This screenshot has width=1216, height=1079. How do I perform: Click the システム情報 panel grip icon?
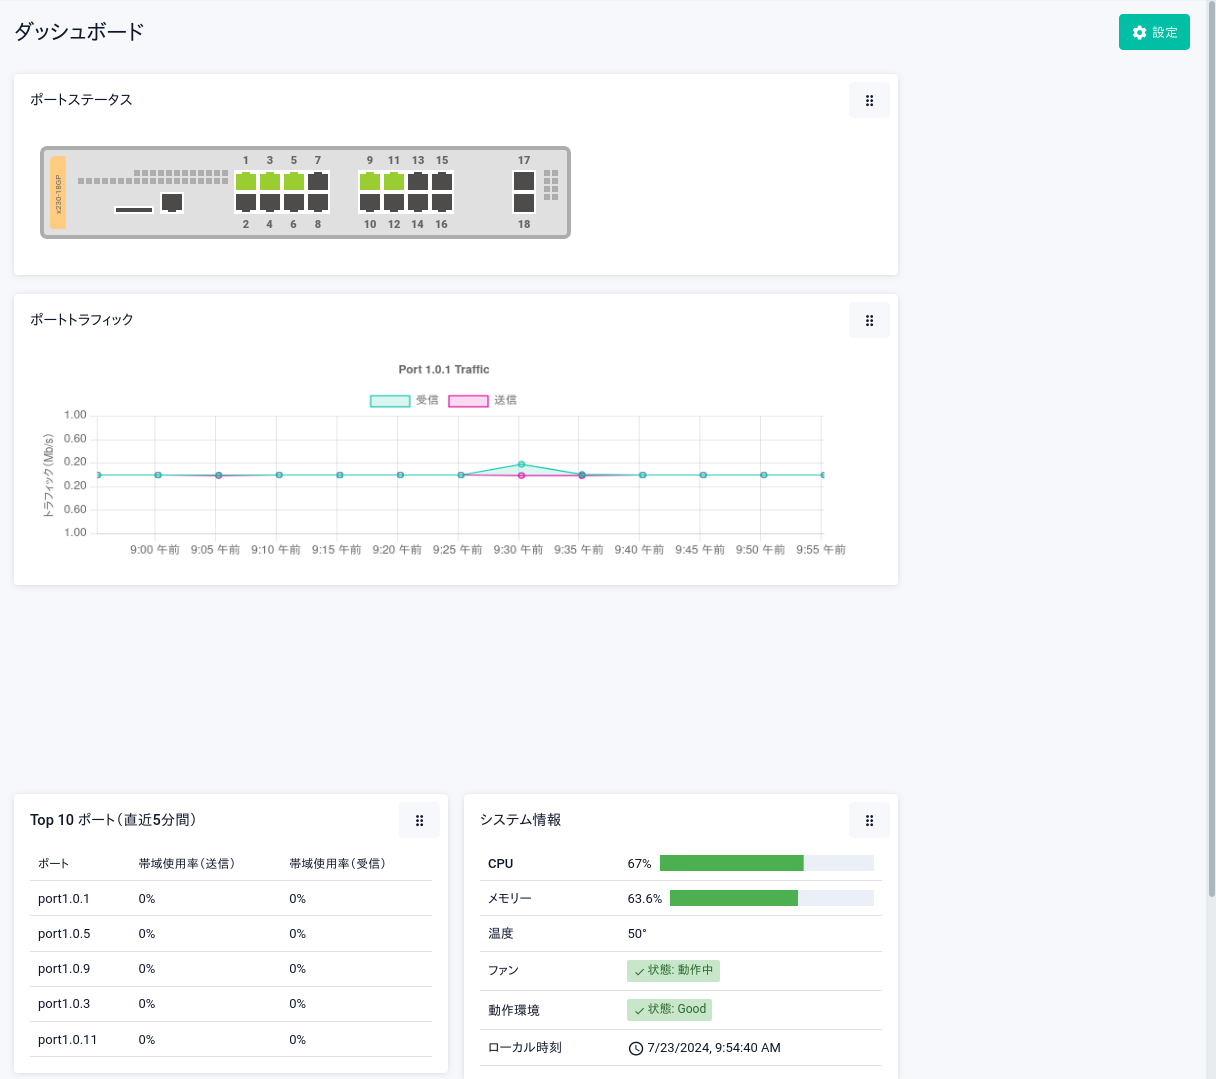point(869,820)
